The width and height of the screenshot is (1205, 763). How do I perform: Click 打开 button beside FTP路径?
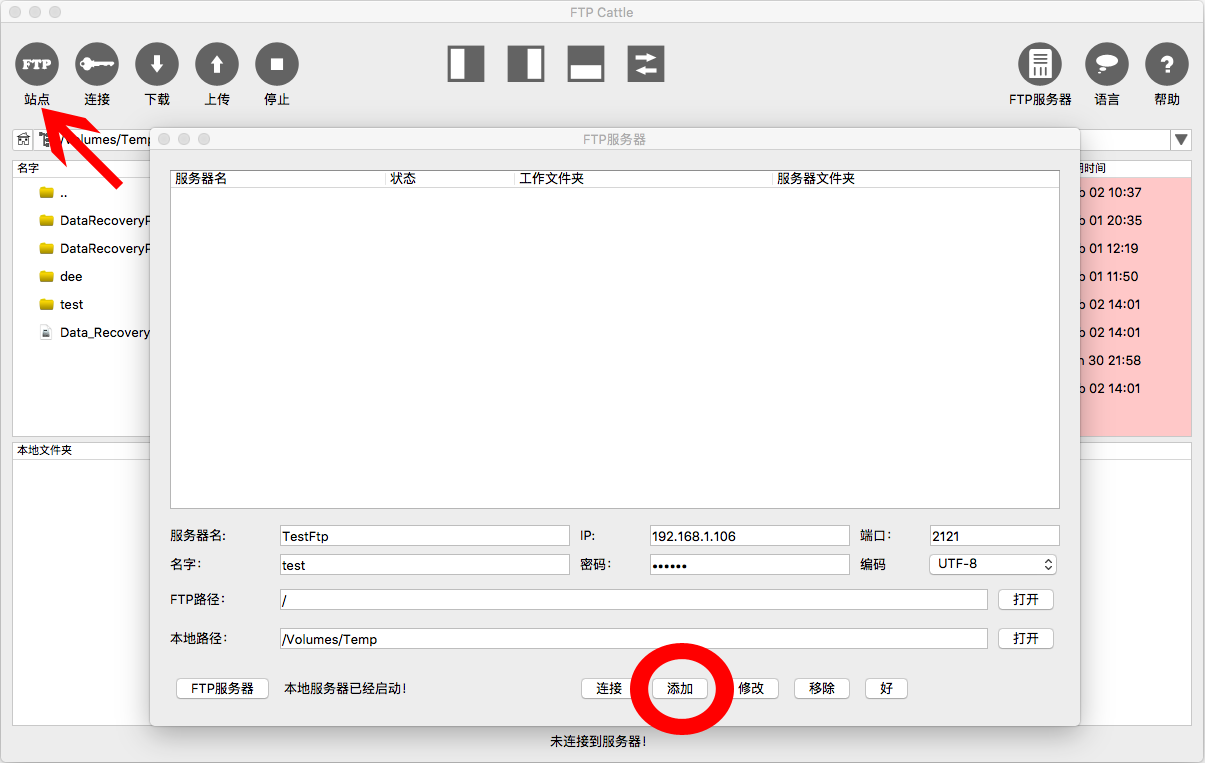tap(1026, 599)
